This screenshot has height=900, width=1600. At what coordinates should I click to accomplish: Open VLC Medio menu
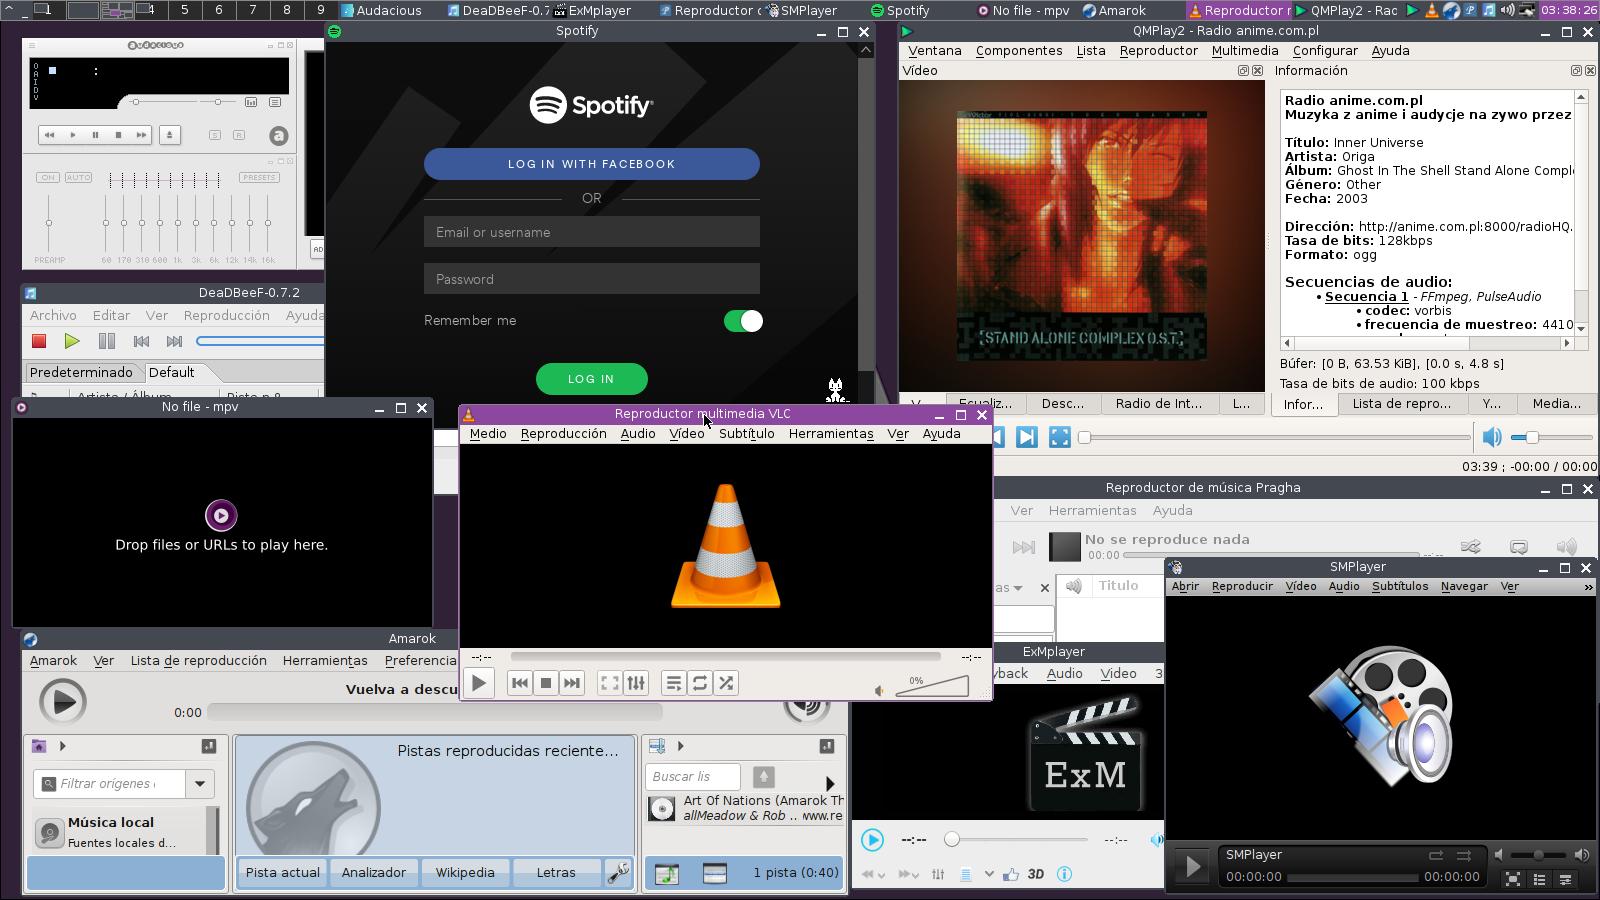488,434
